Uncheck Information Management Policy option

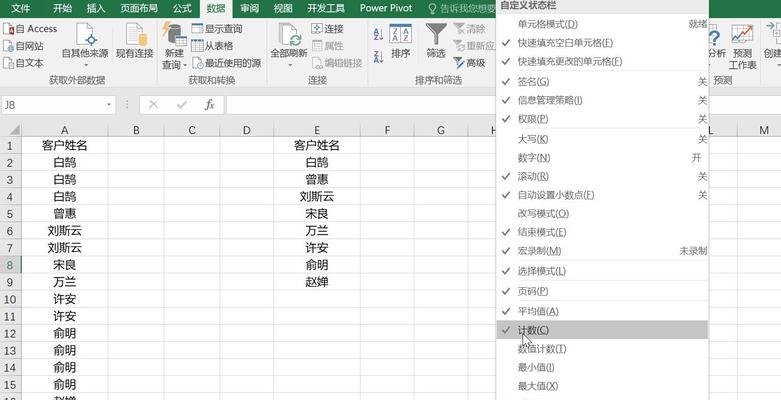(602, 100)
